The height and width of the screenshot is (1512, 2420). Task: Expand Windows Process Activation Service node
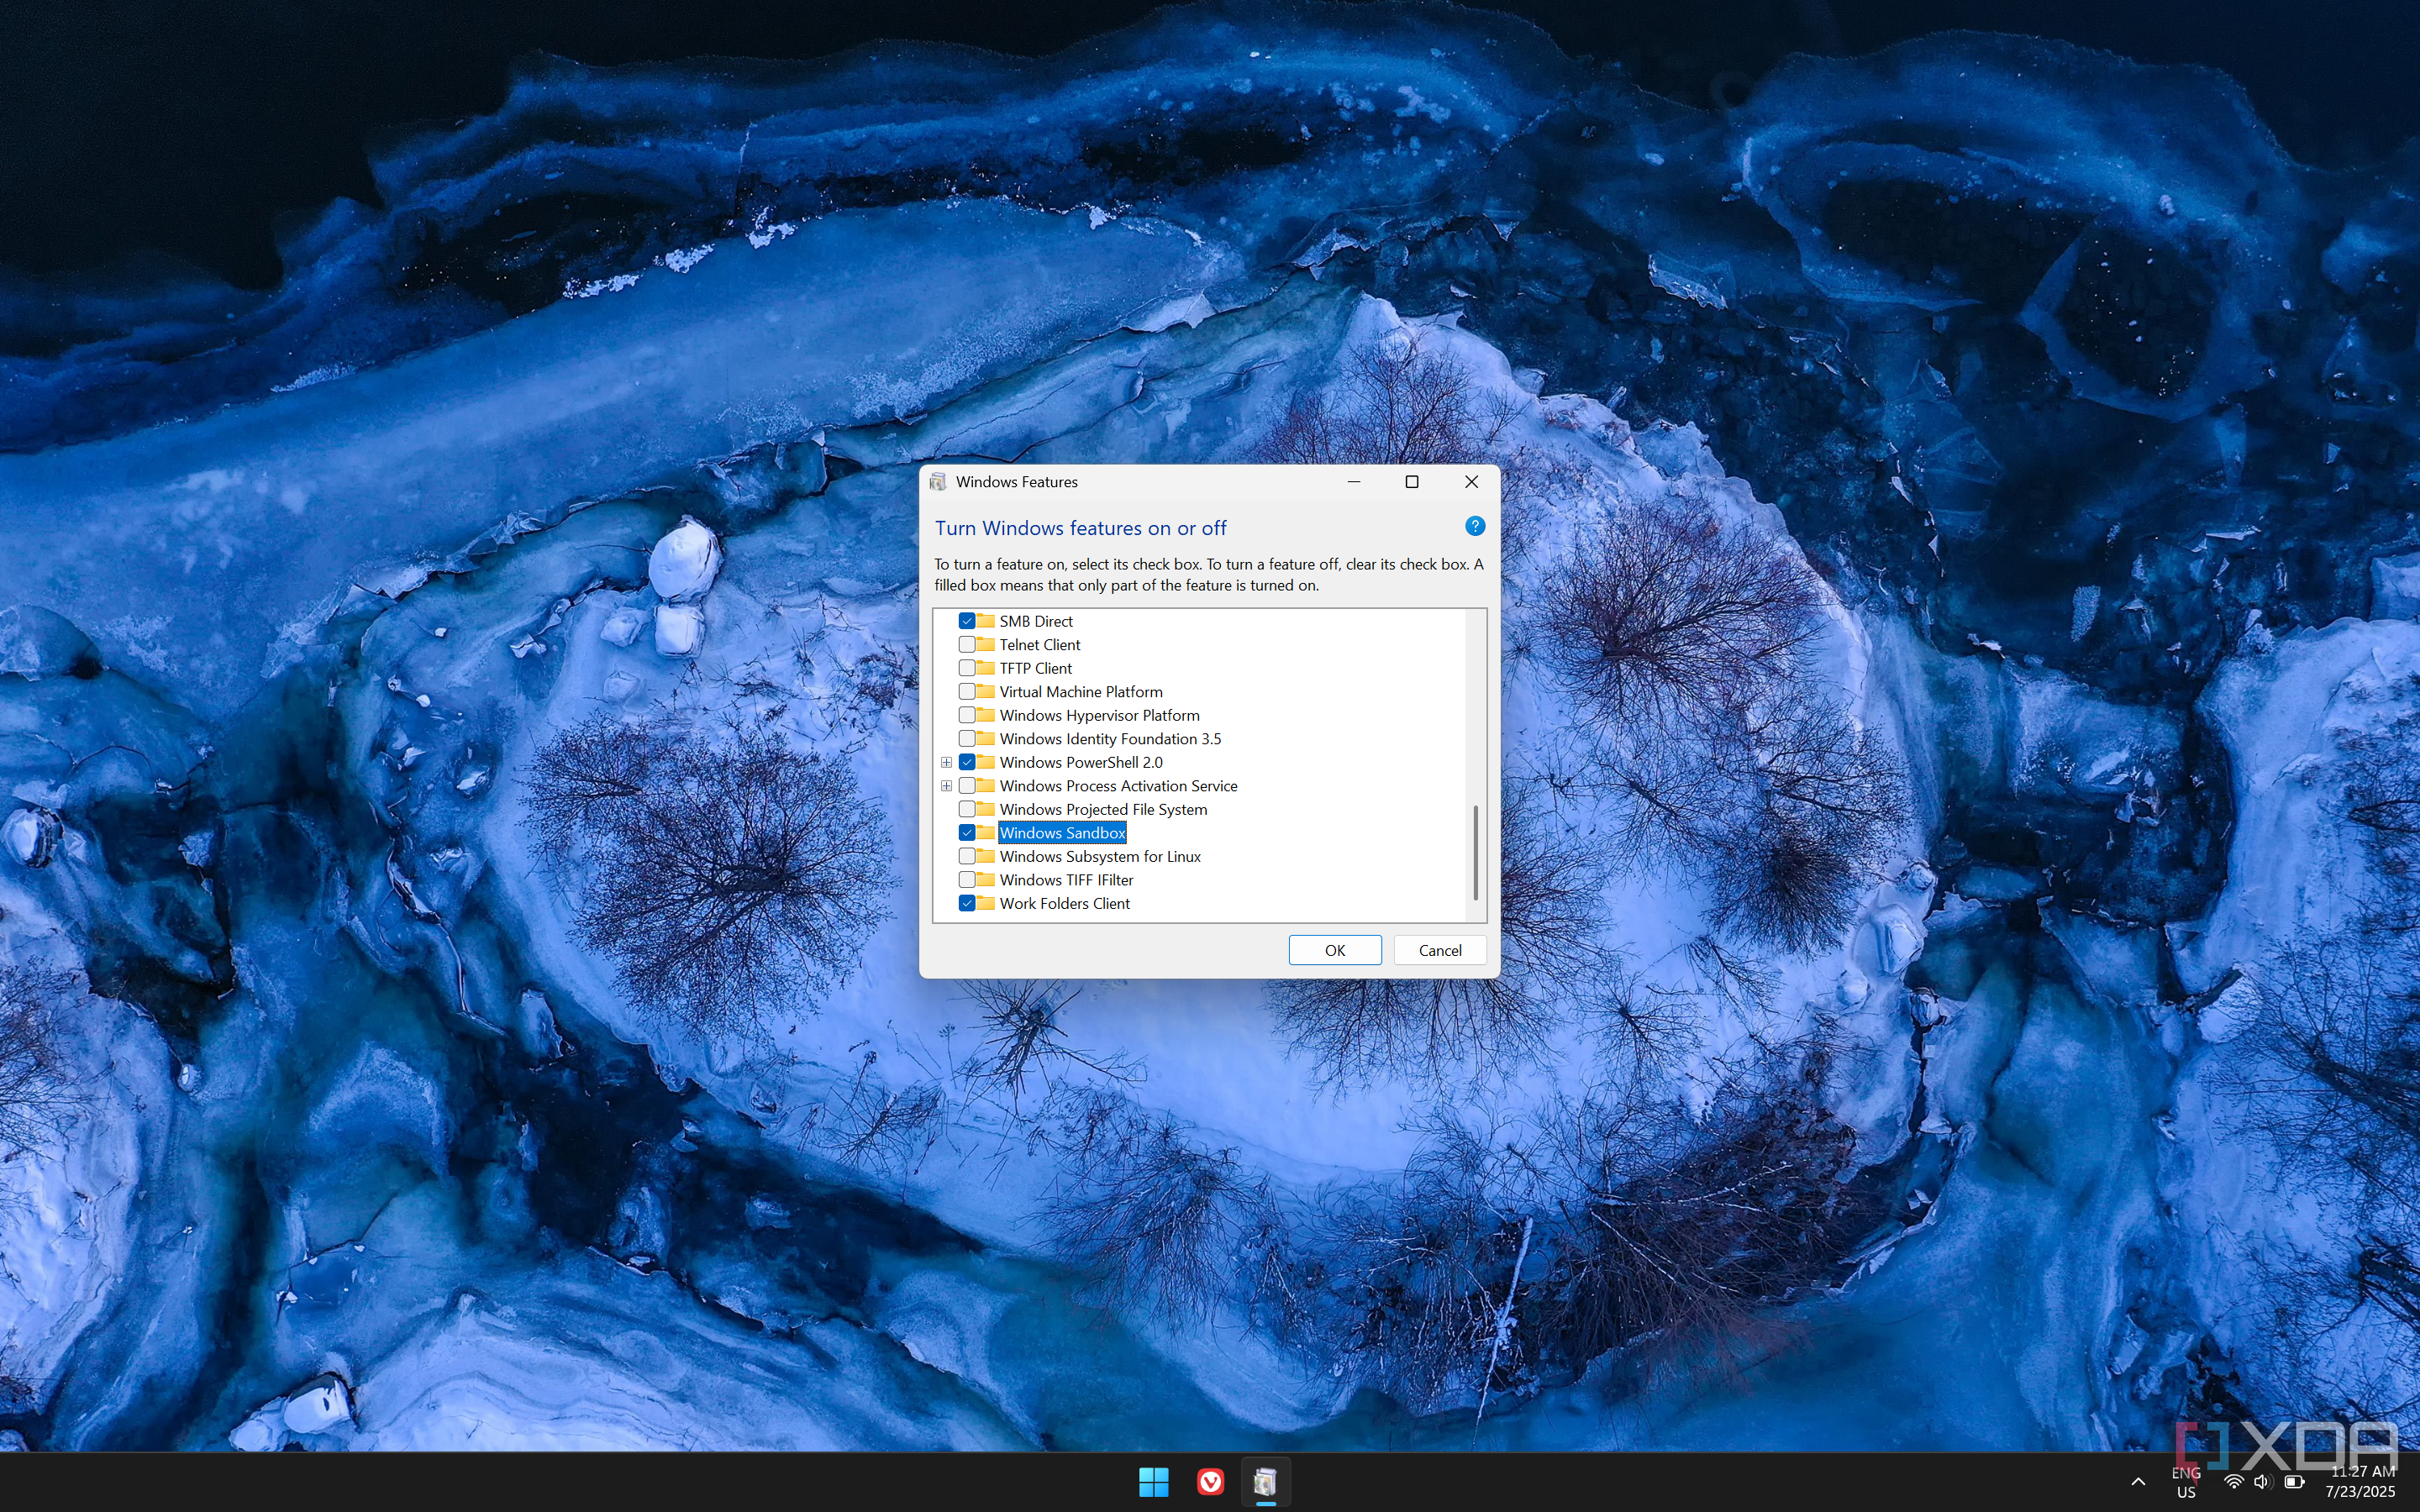click(946, 786)
